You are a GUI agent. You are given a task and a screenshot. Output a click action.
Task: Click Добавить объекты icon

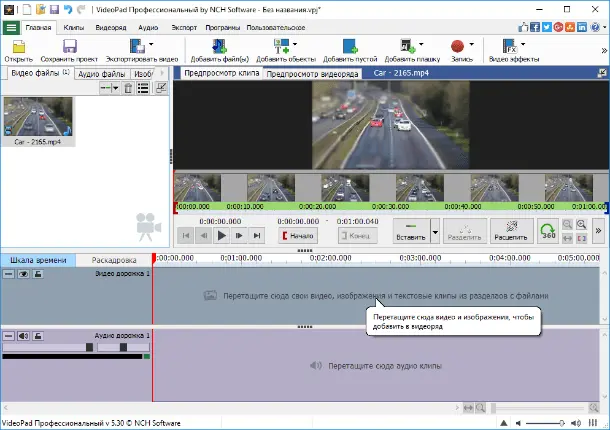[281, 46]
